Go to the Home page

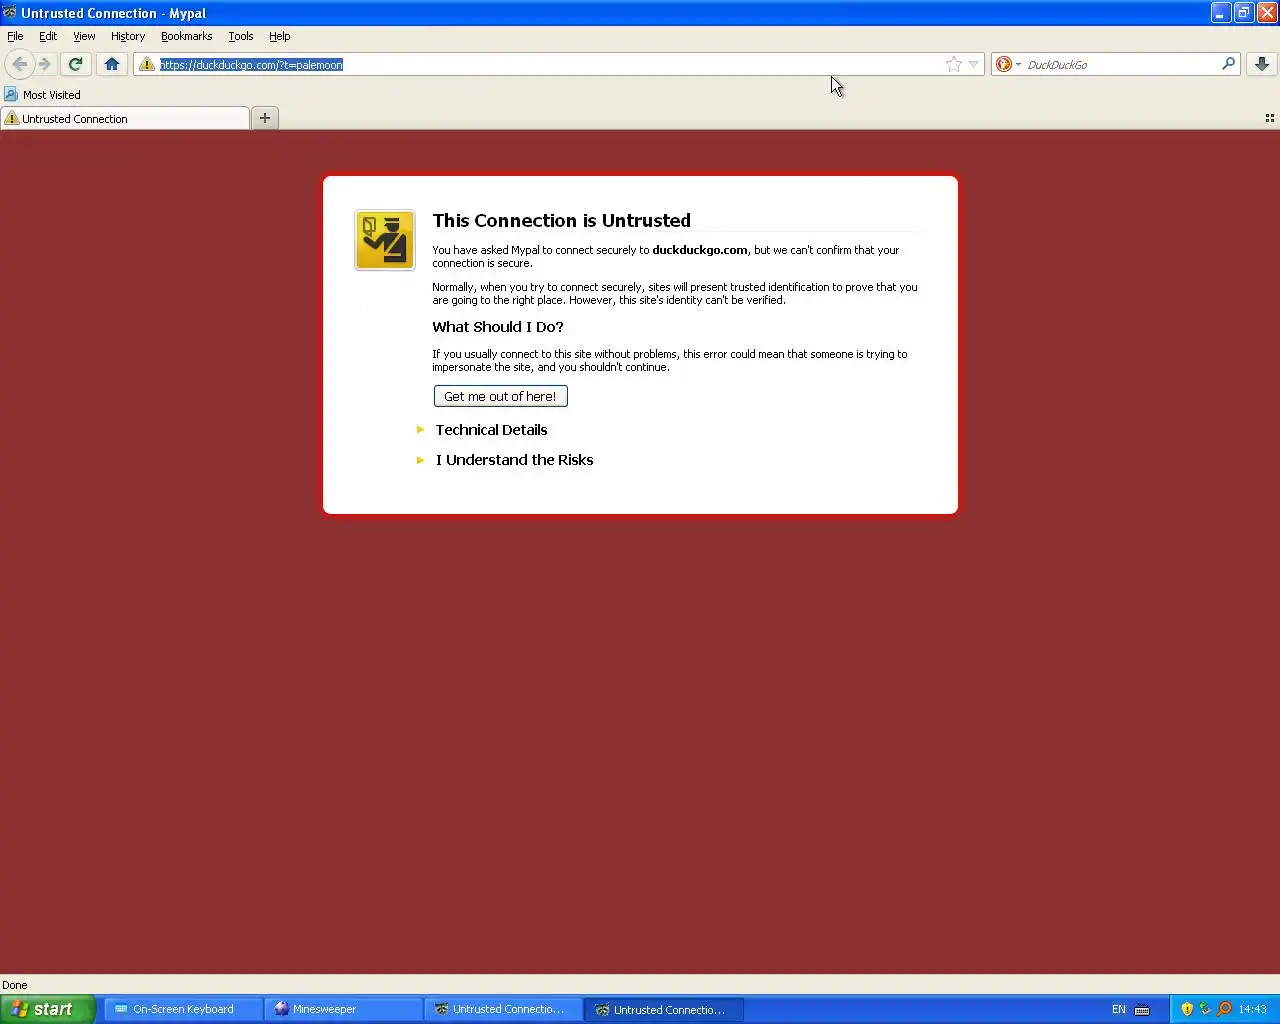(112, 64)
